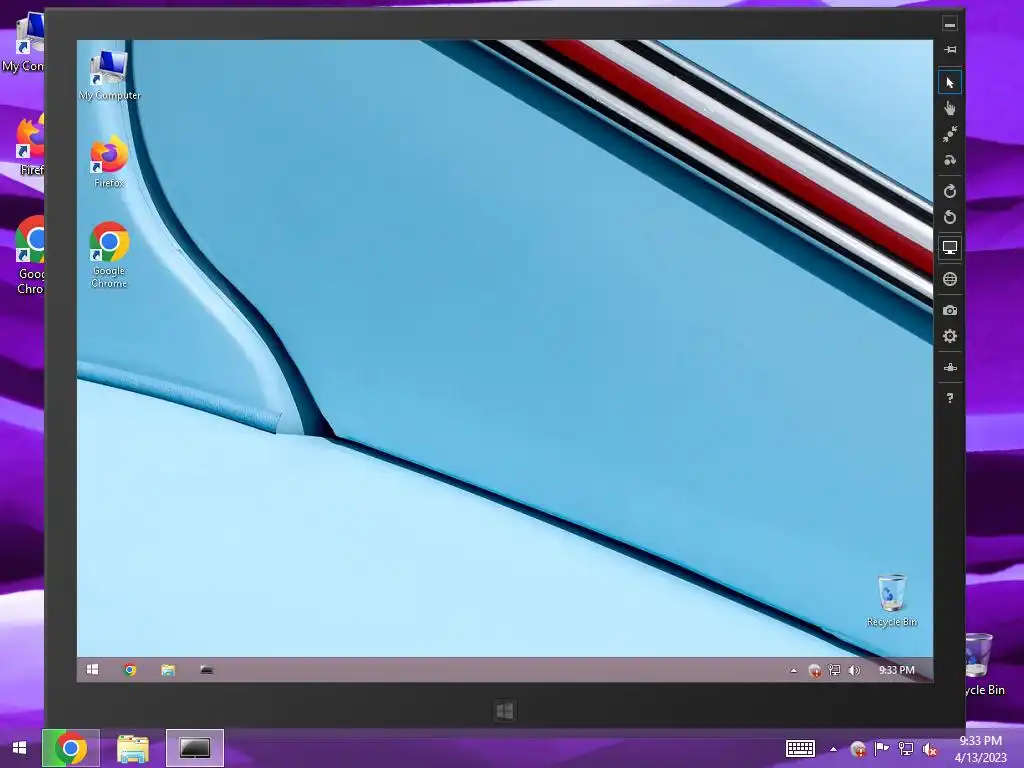Open host network tray icon
Screen dimensions: 1024x768
click(x=906, y=749)
